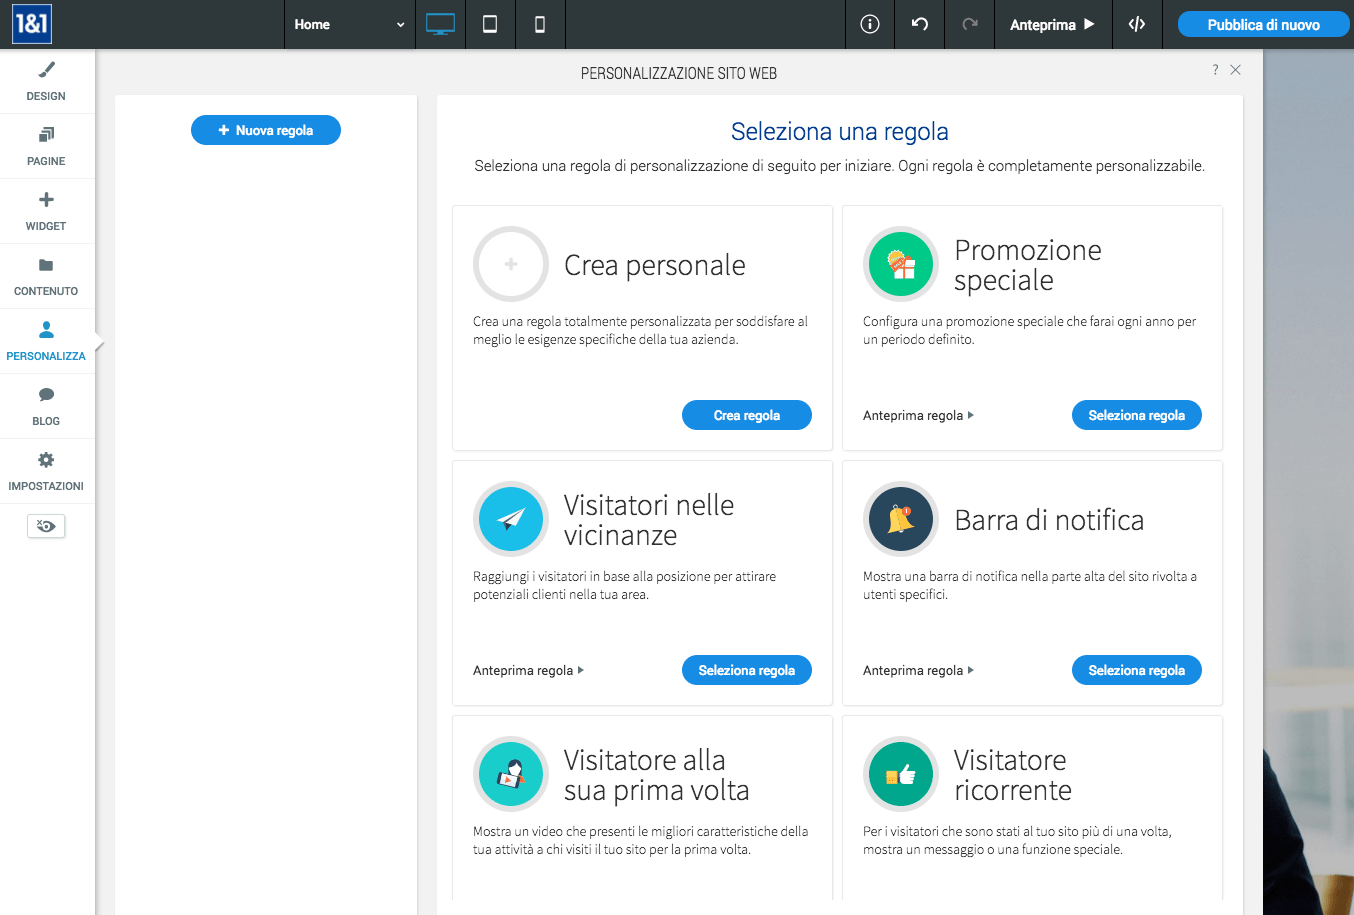Open the site info icon
This screenshot has width=1354, height=915.
[870, 24]
